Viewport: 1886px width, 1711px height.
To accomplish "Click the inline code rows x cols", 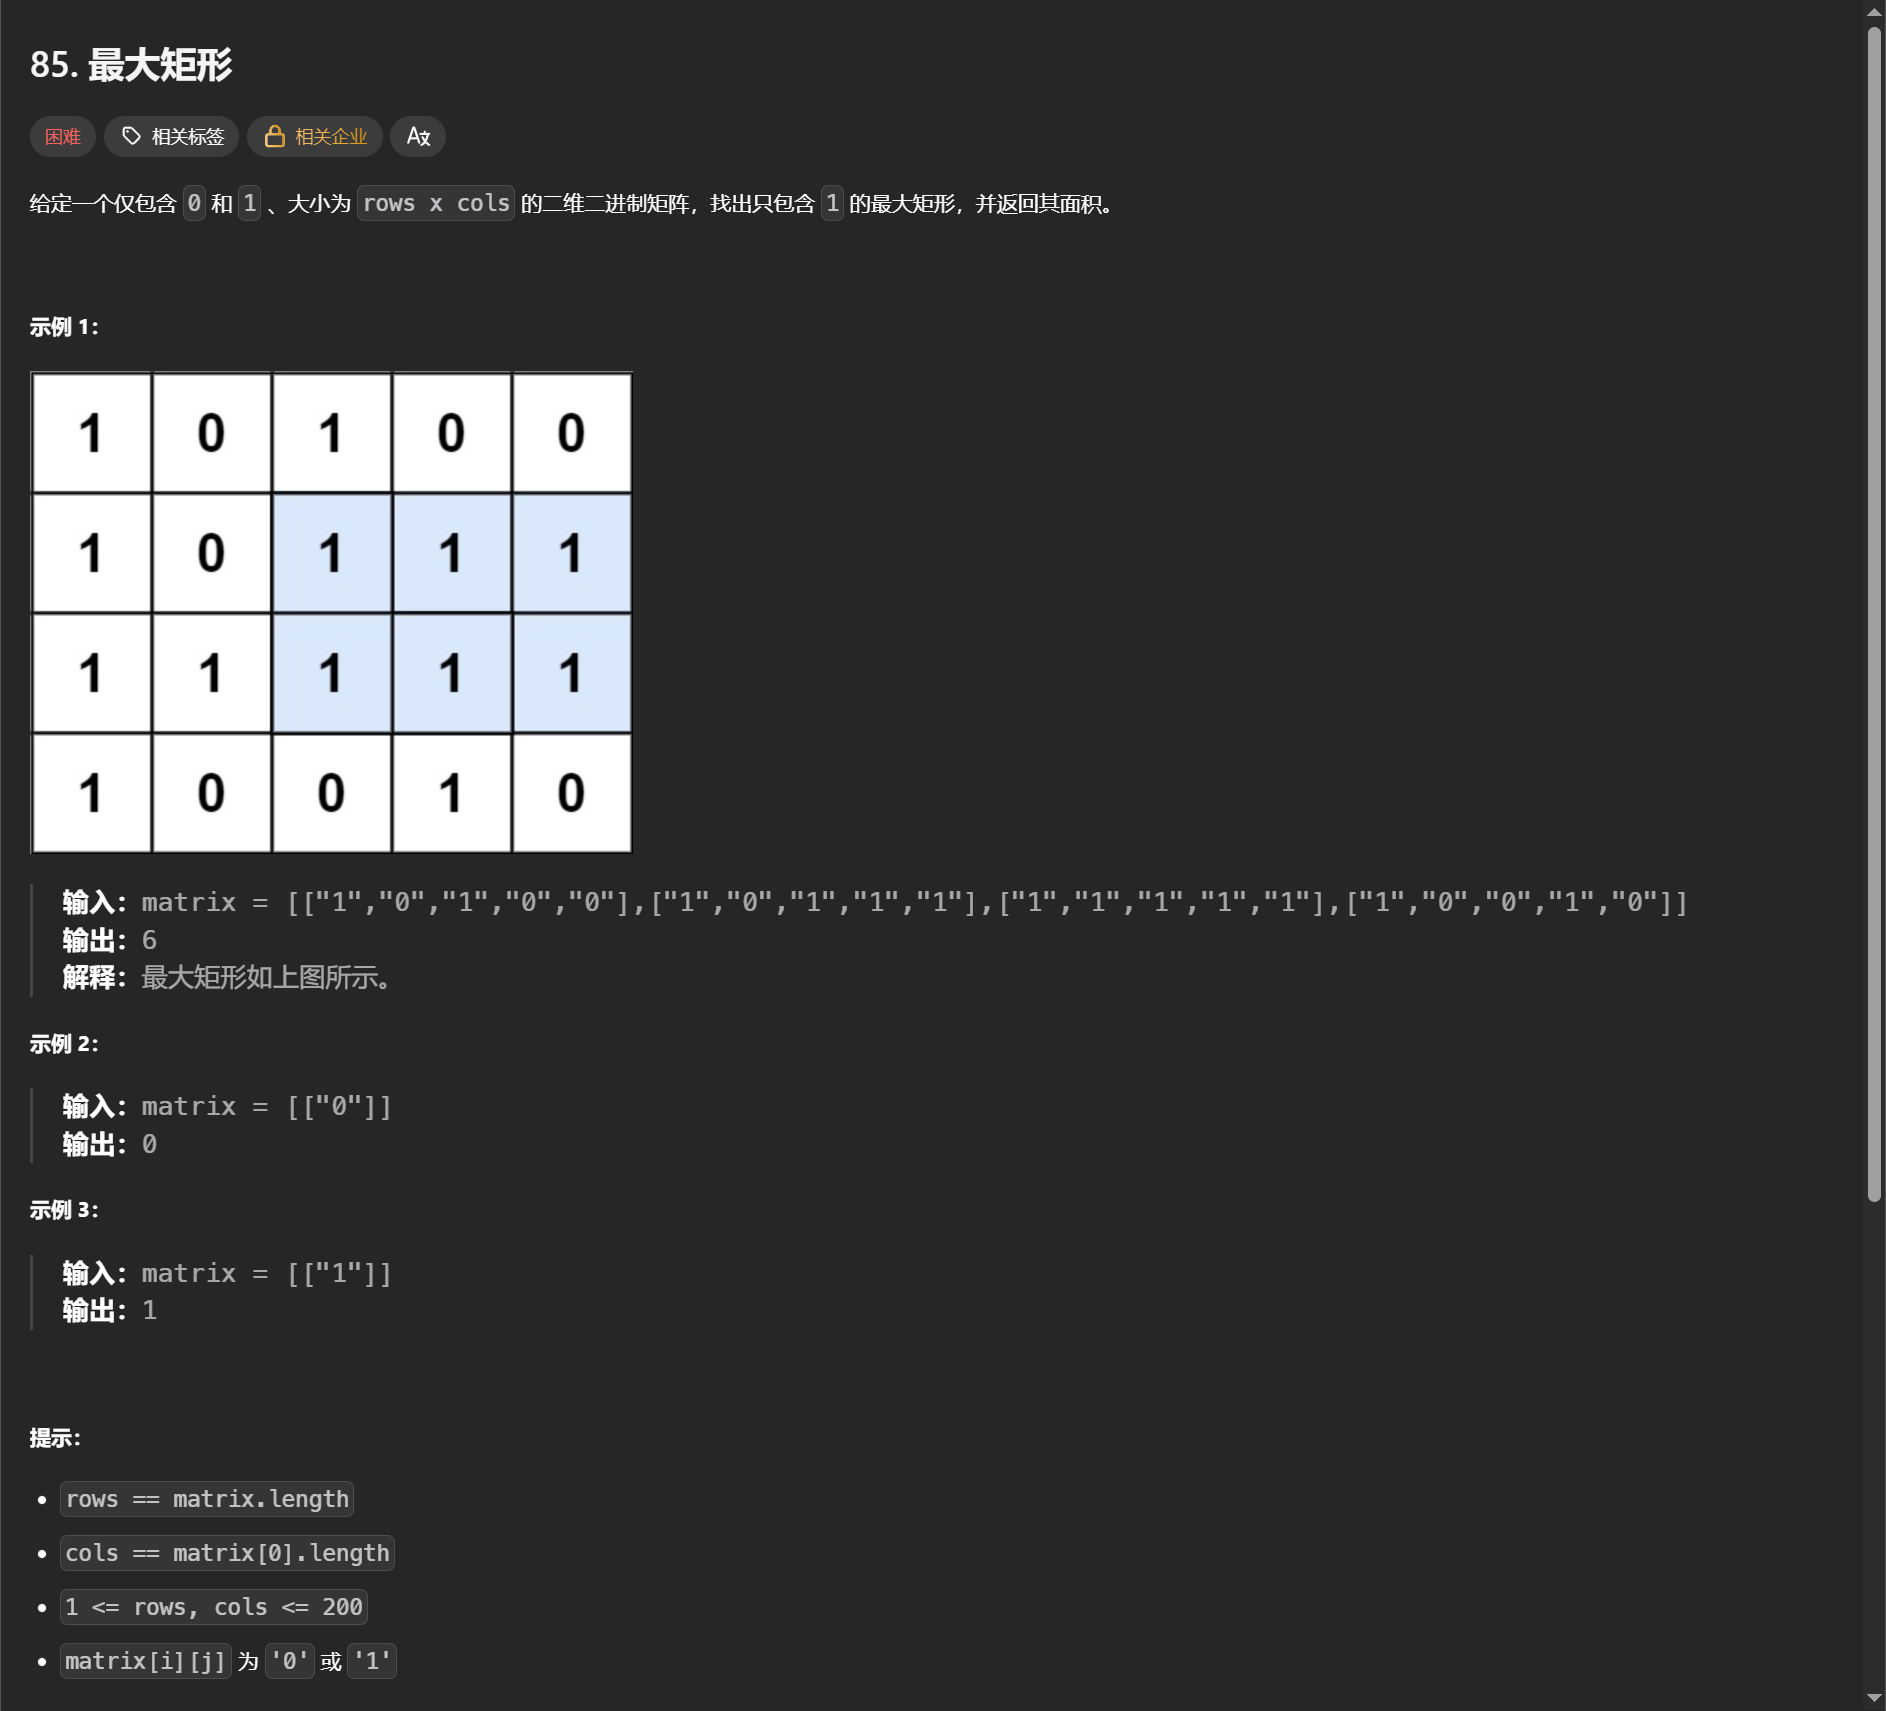I will tap(435, 203).
